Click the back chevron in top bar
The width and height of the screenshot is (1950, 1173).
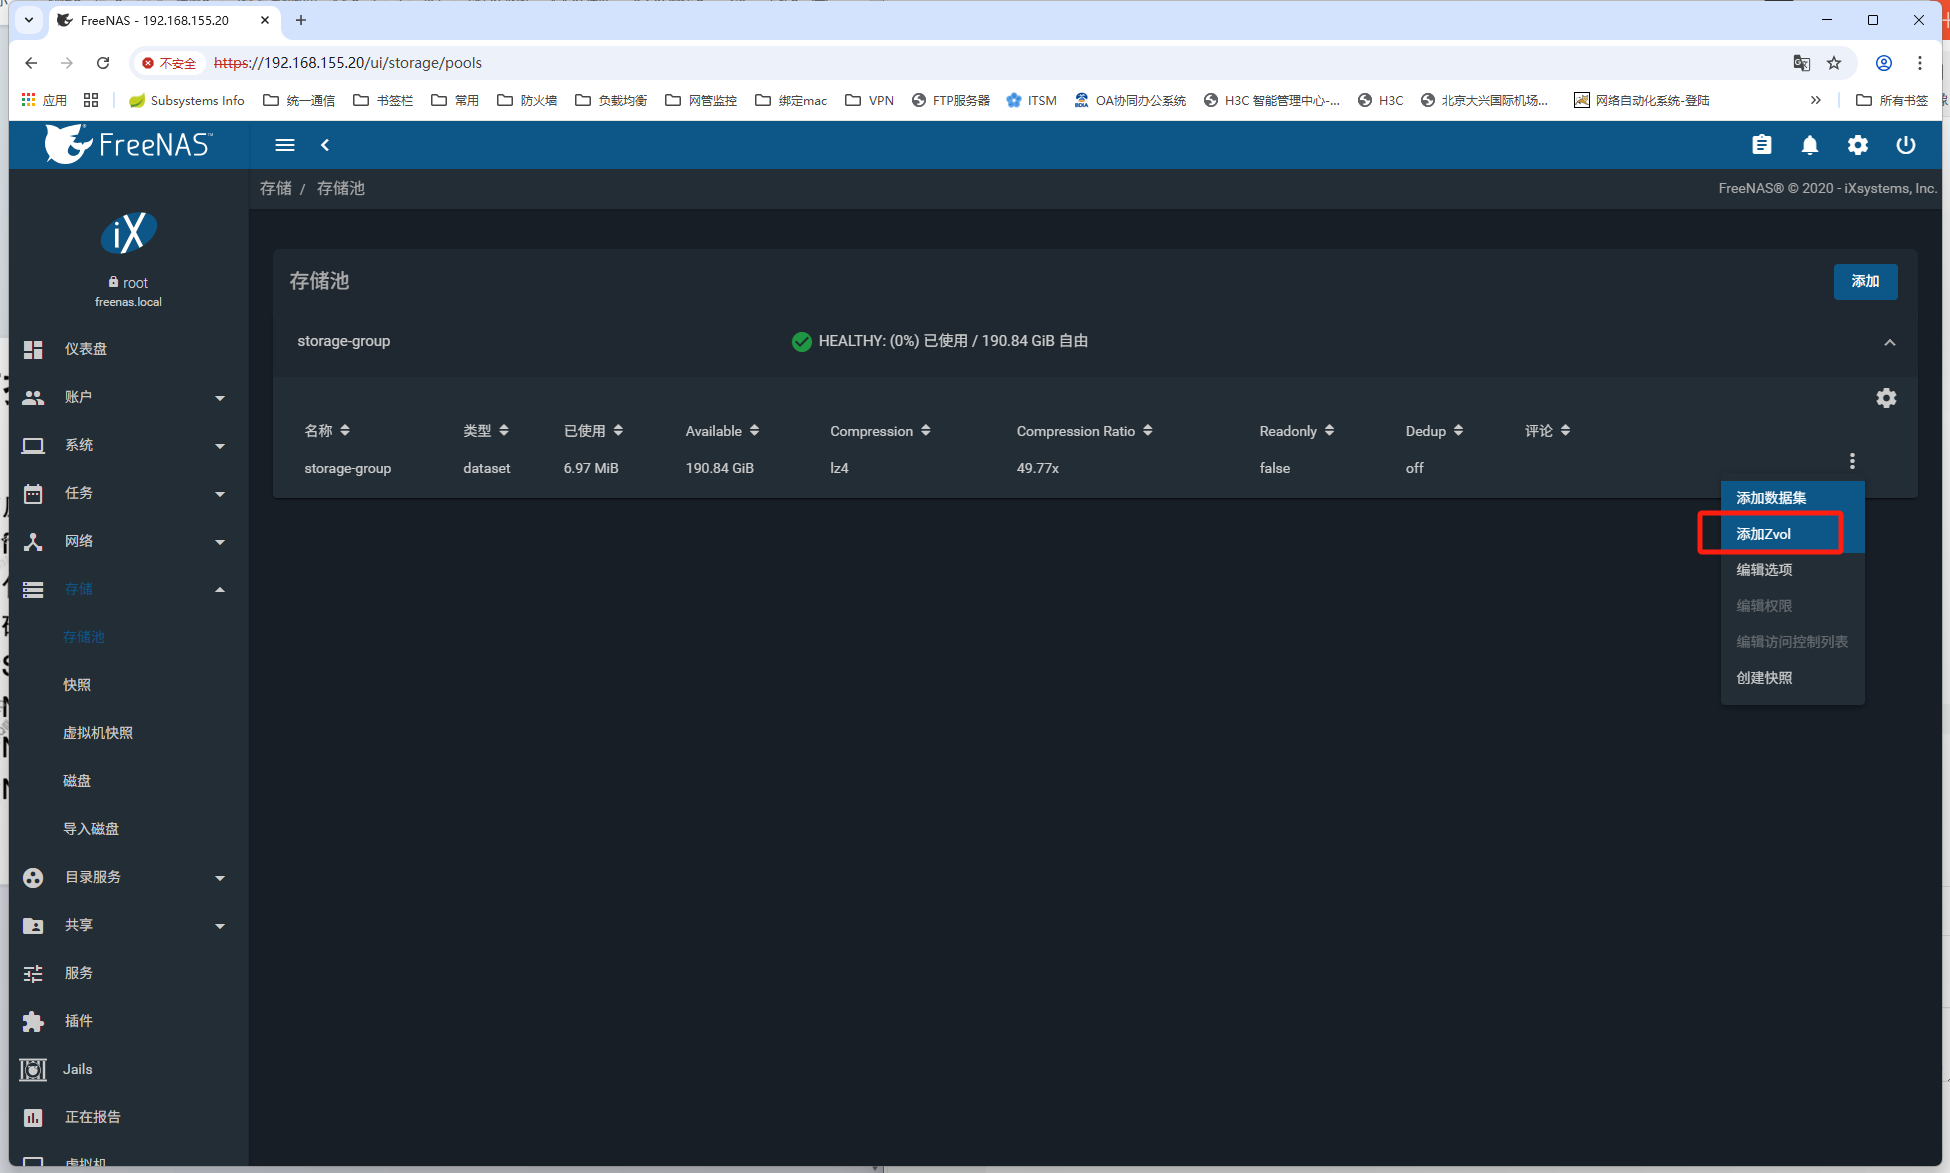click(325, 145)
